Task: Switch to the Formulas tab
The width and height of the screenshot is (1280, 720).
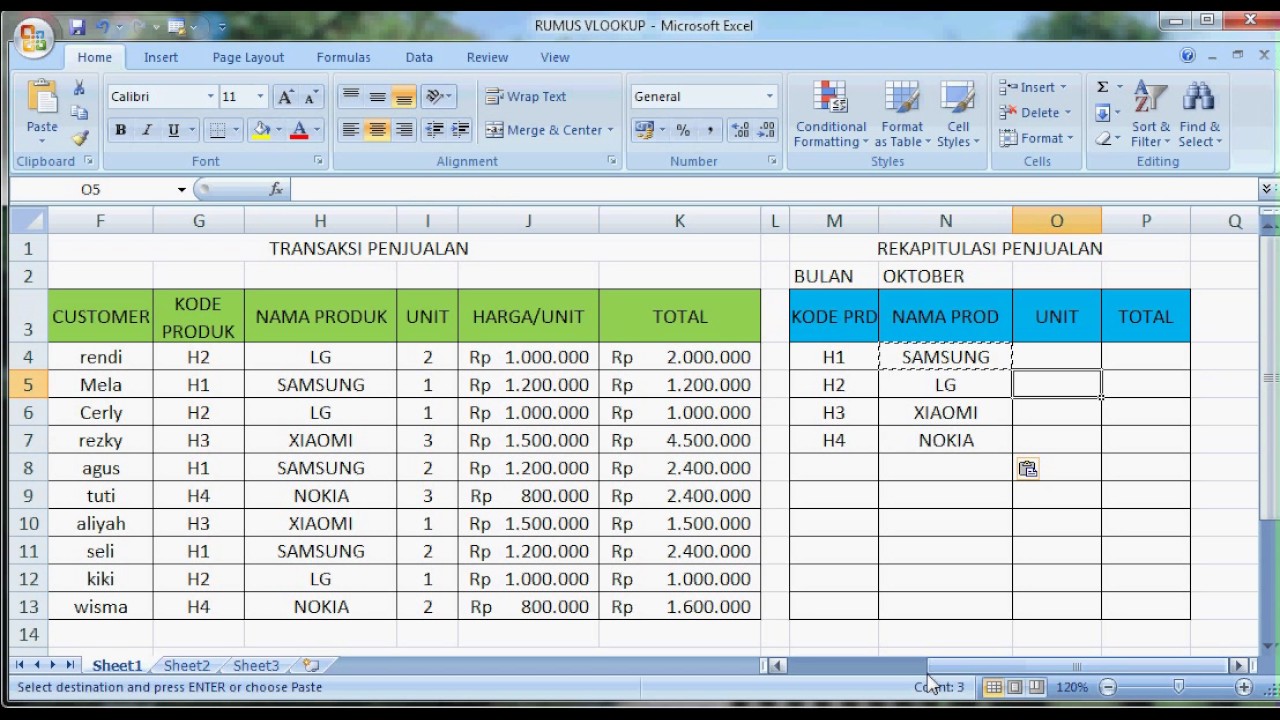Action: pyautogui.click(x=343, y=57)
